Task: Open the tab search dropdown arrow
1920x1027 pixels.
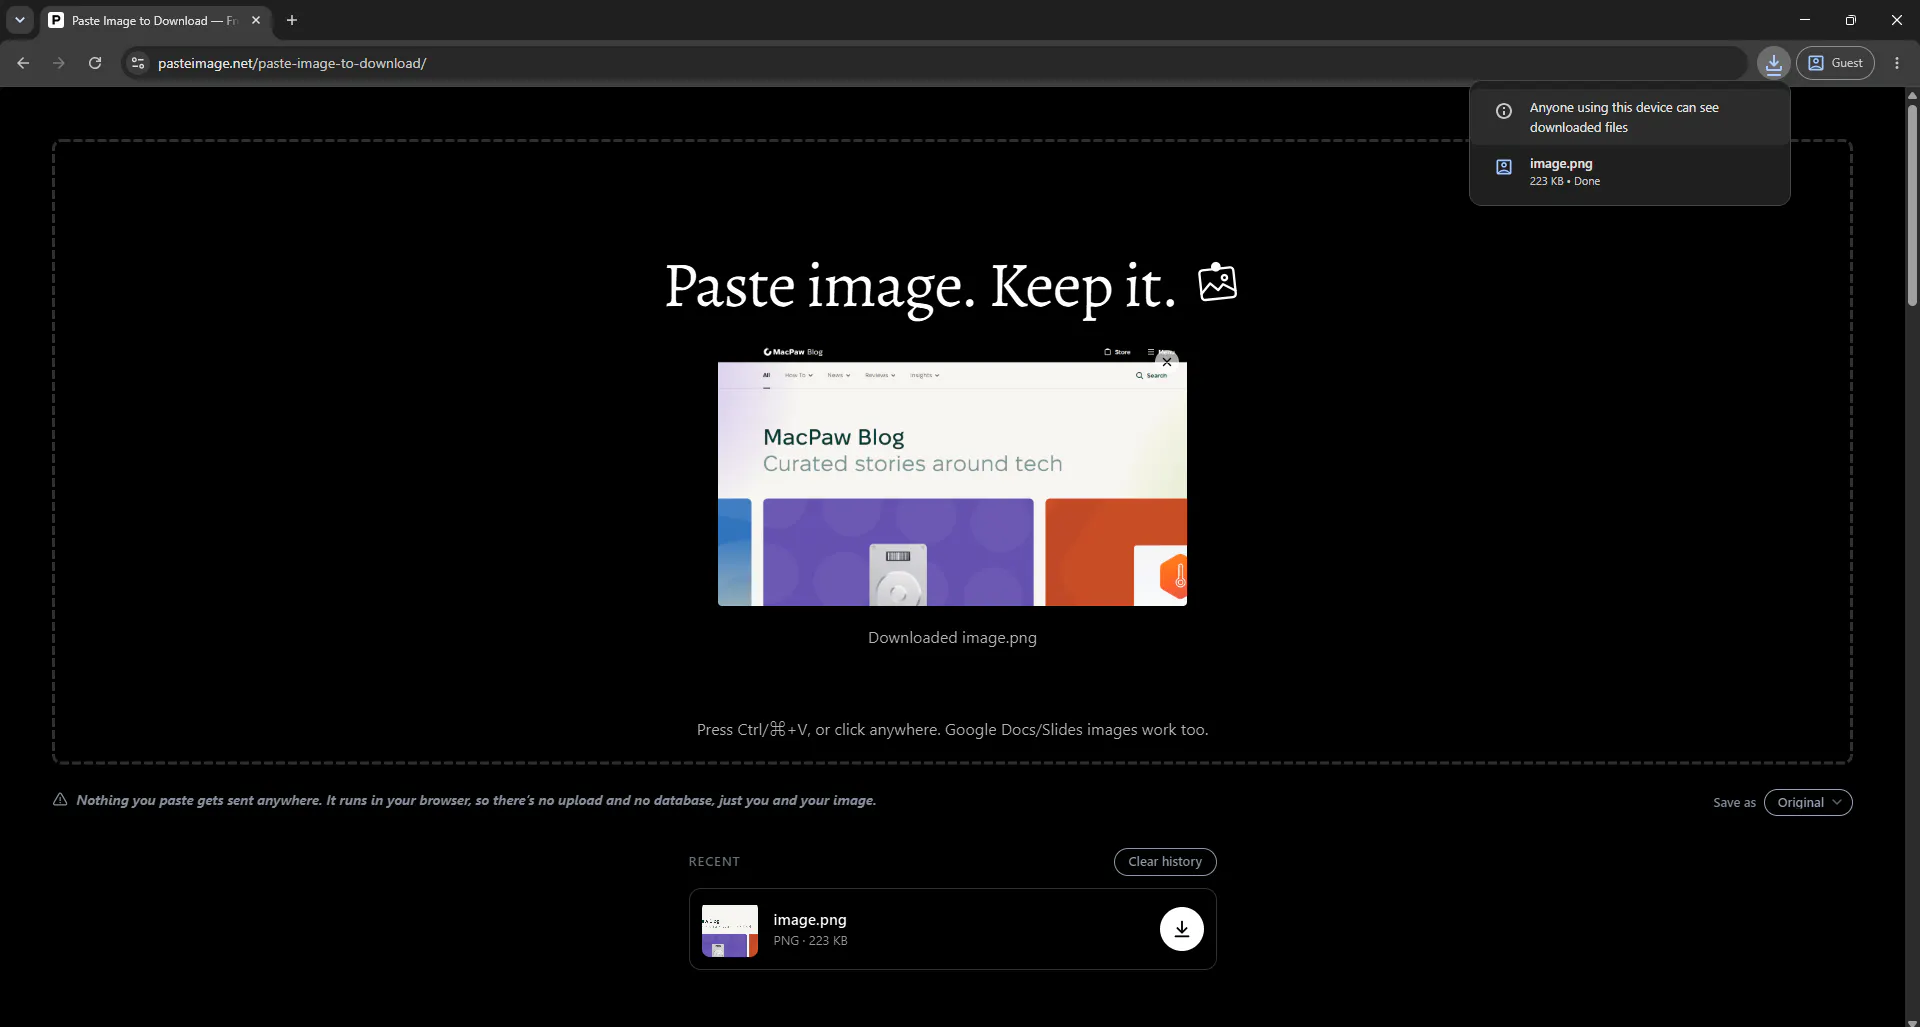Action: pos(20,20)
